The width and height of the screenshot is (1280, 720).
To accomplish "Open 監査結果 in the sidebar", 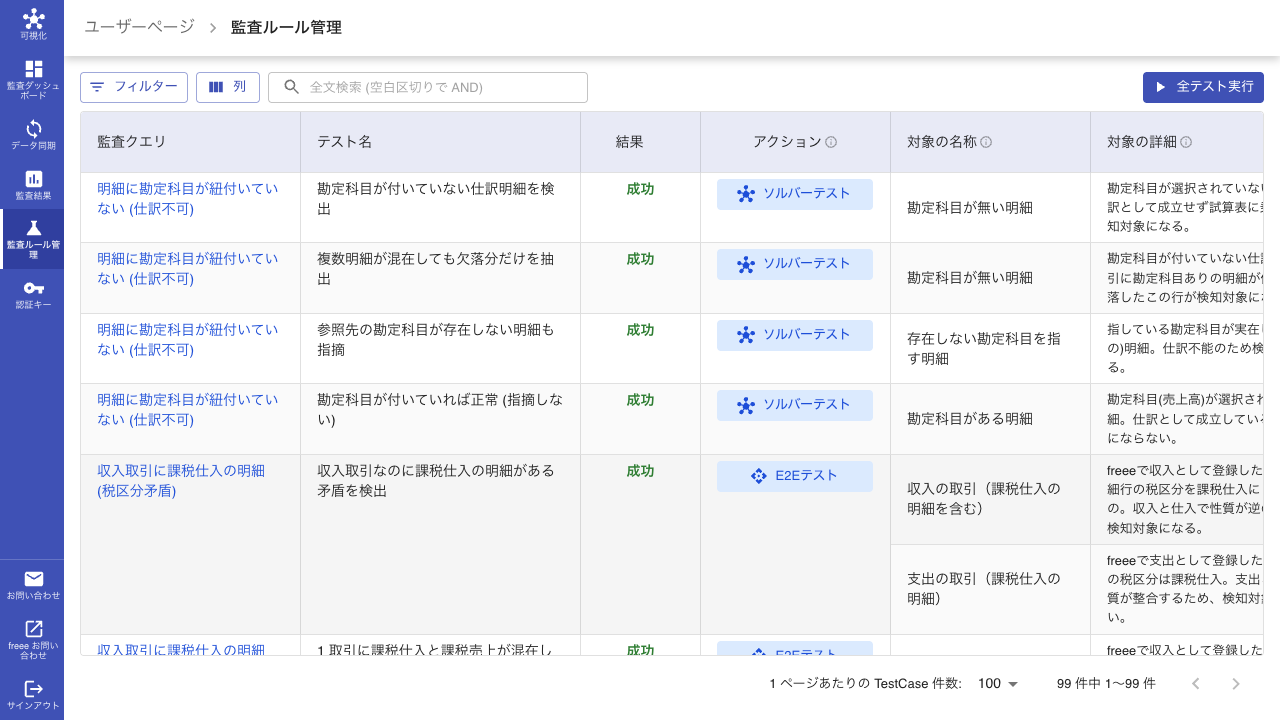I will pyautogui.click(x=32, y=185).
